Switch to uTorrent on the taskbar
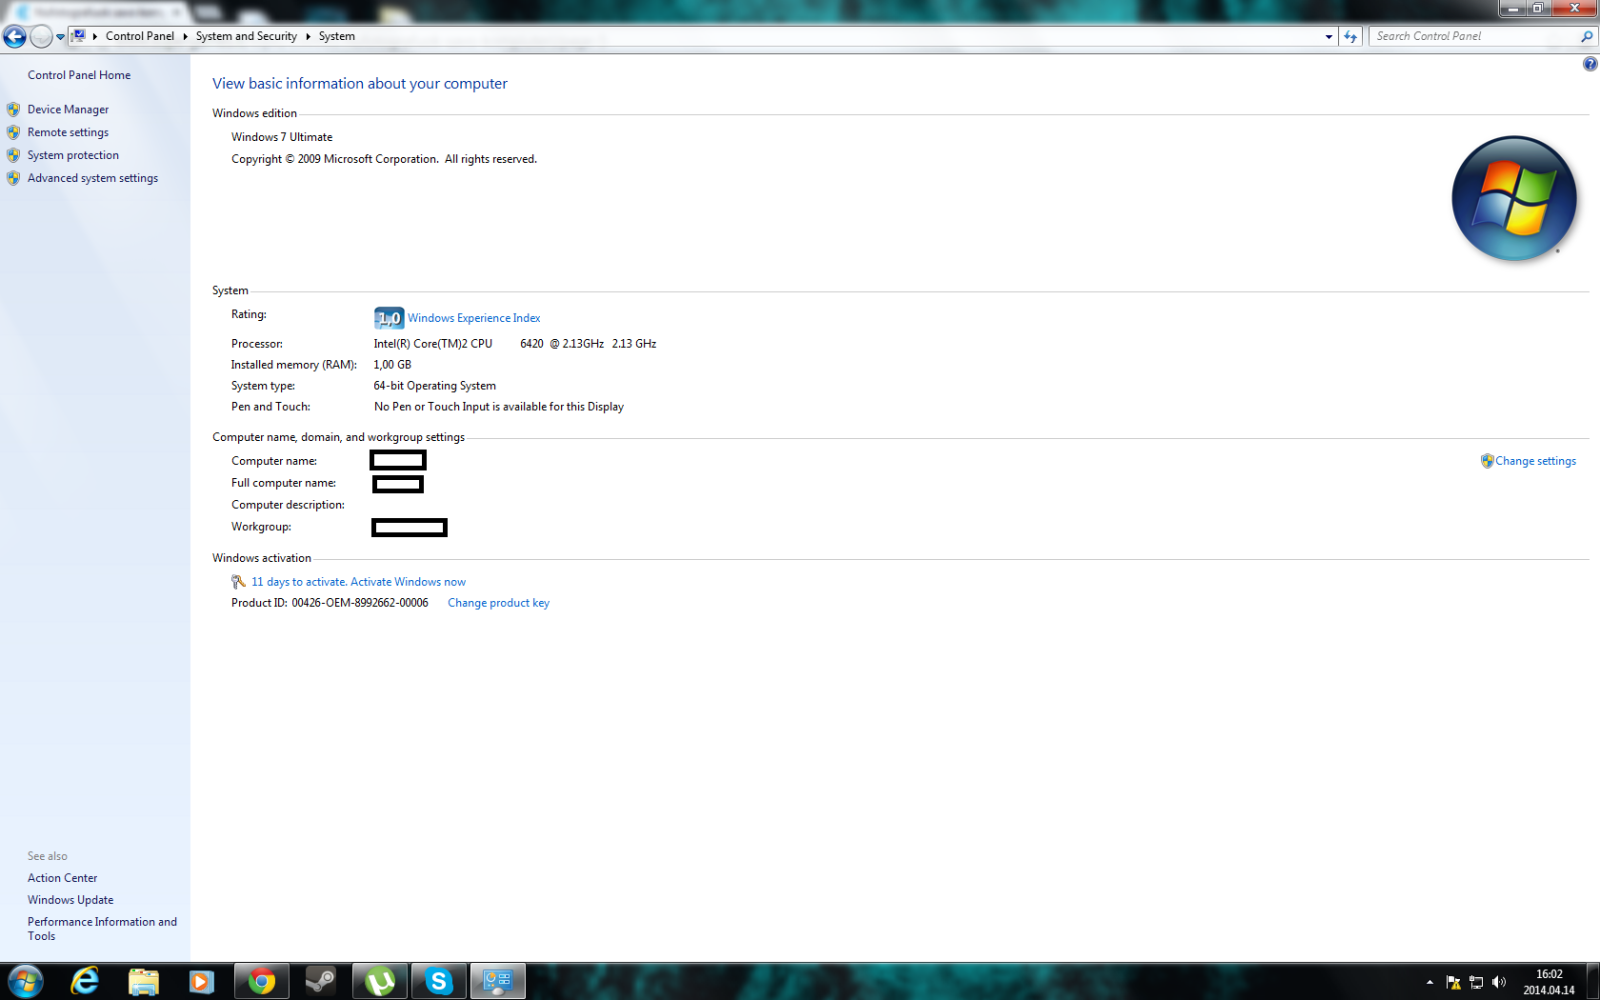 pyautogui.click(x=380, y=982)
